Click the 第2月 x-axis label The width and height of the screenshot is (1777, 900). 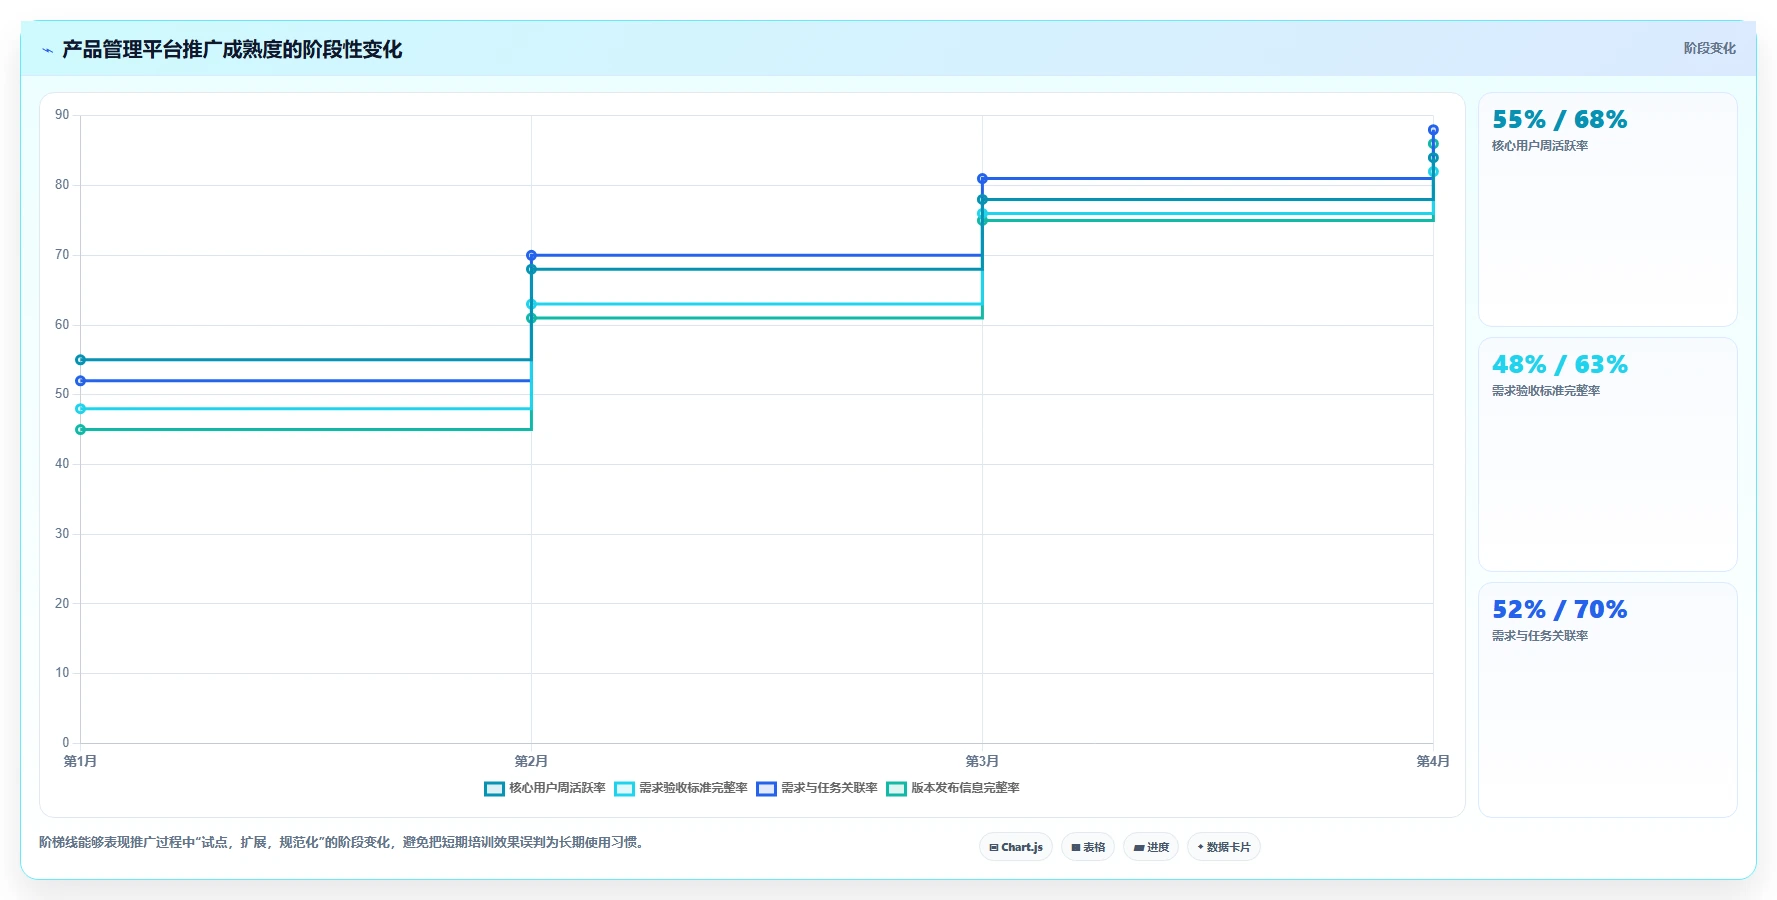click(531, 762)
